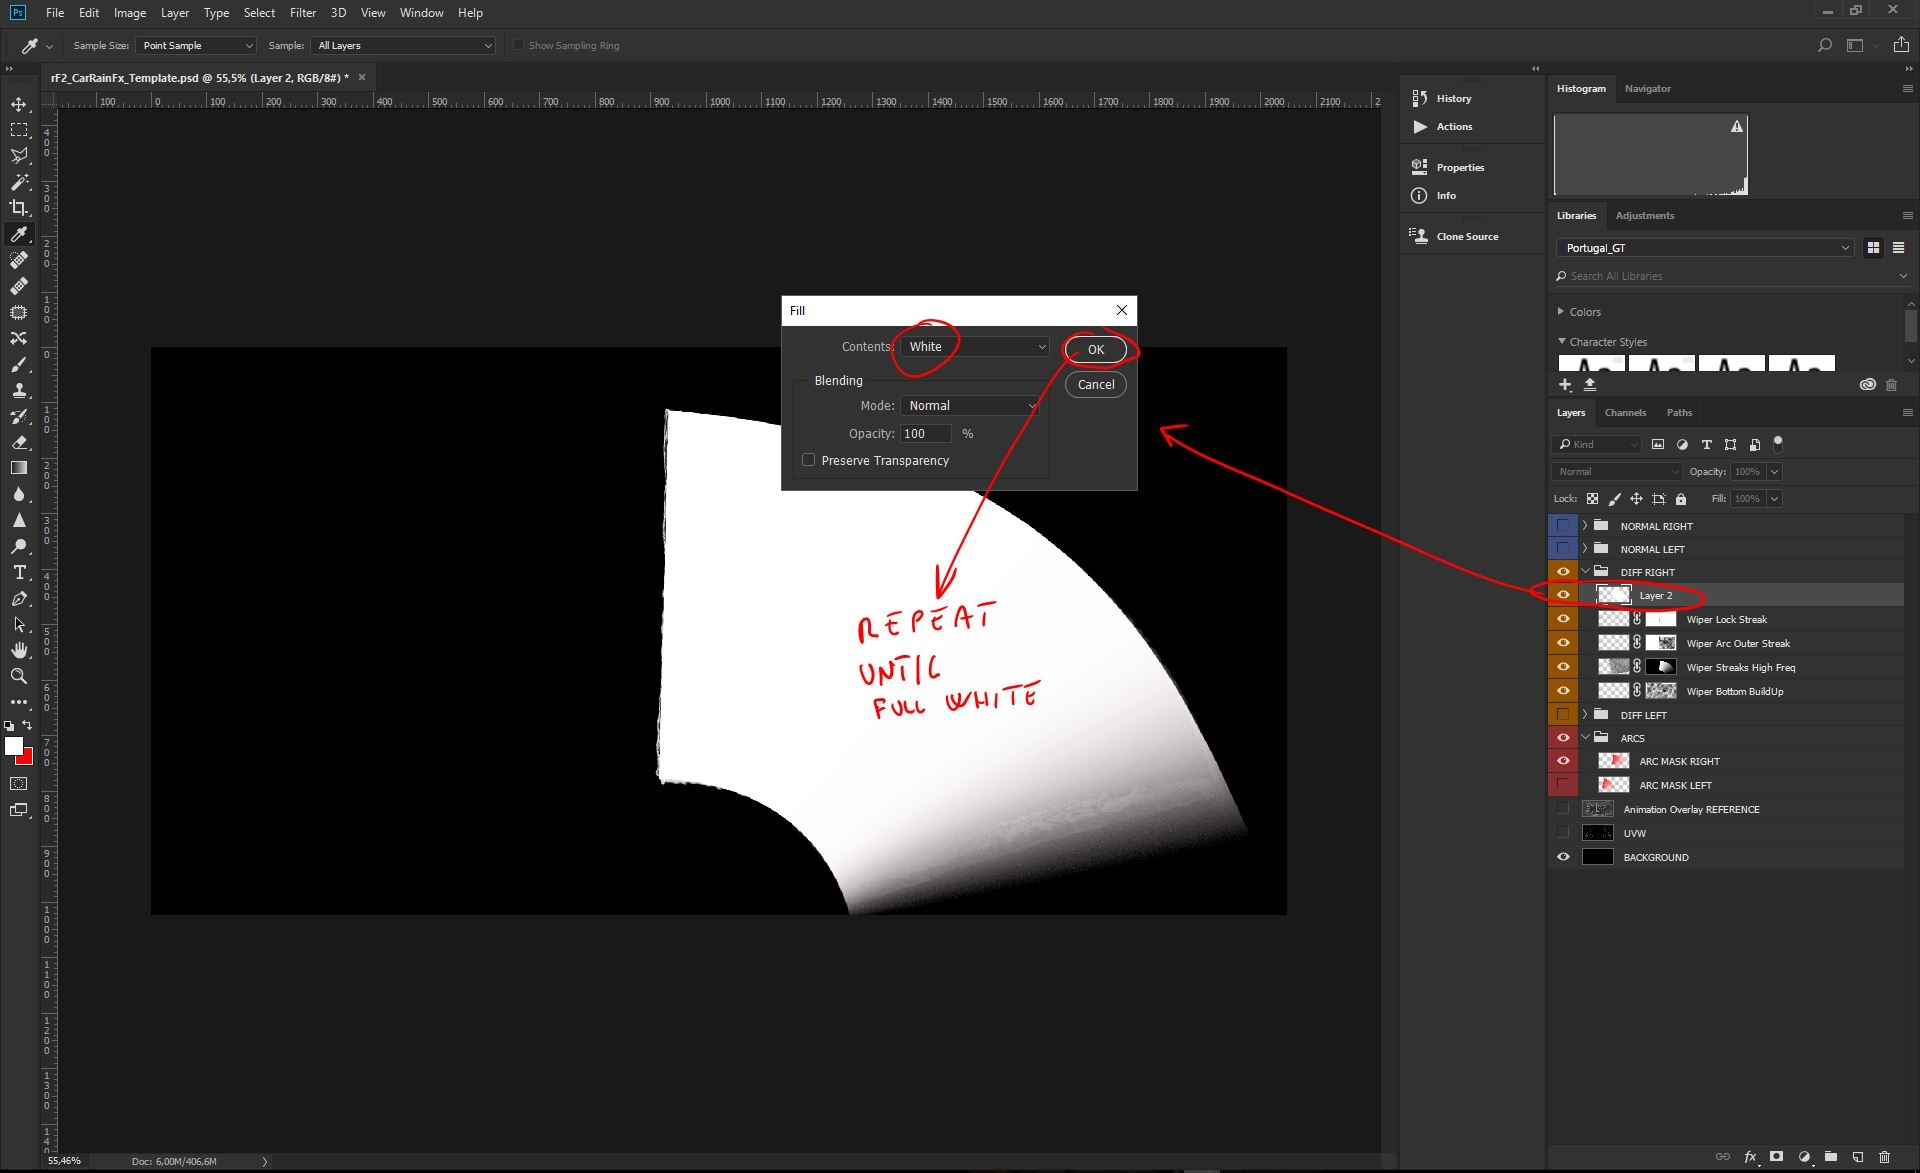1920x1173 pixels.
Task: Select the Pen tool
Action: pyautogui.click(x=19, y=598)
